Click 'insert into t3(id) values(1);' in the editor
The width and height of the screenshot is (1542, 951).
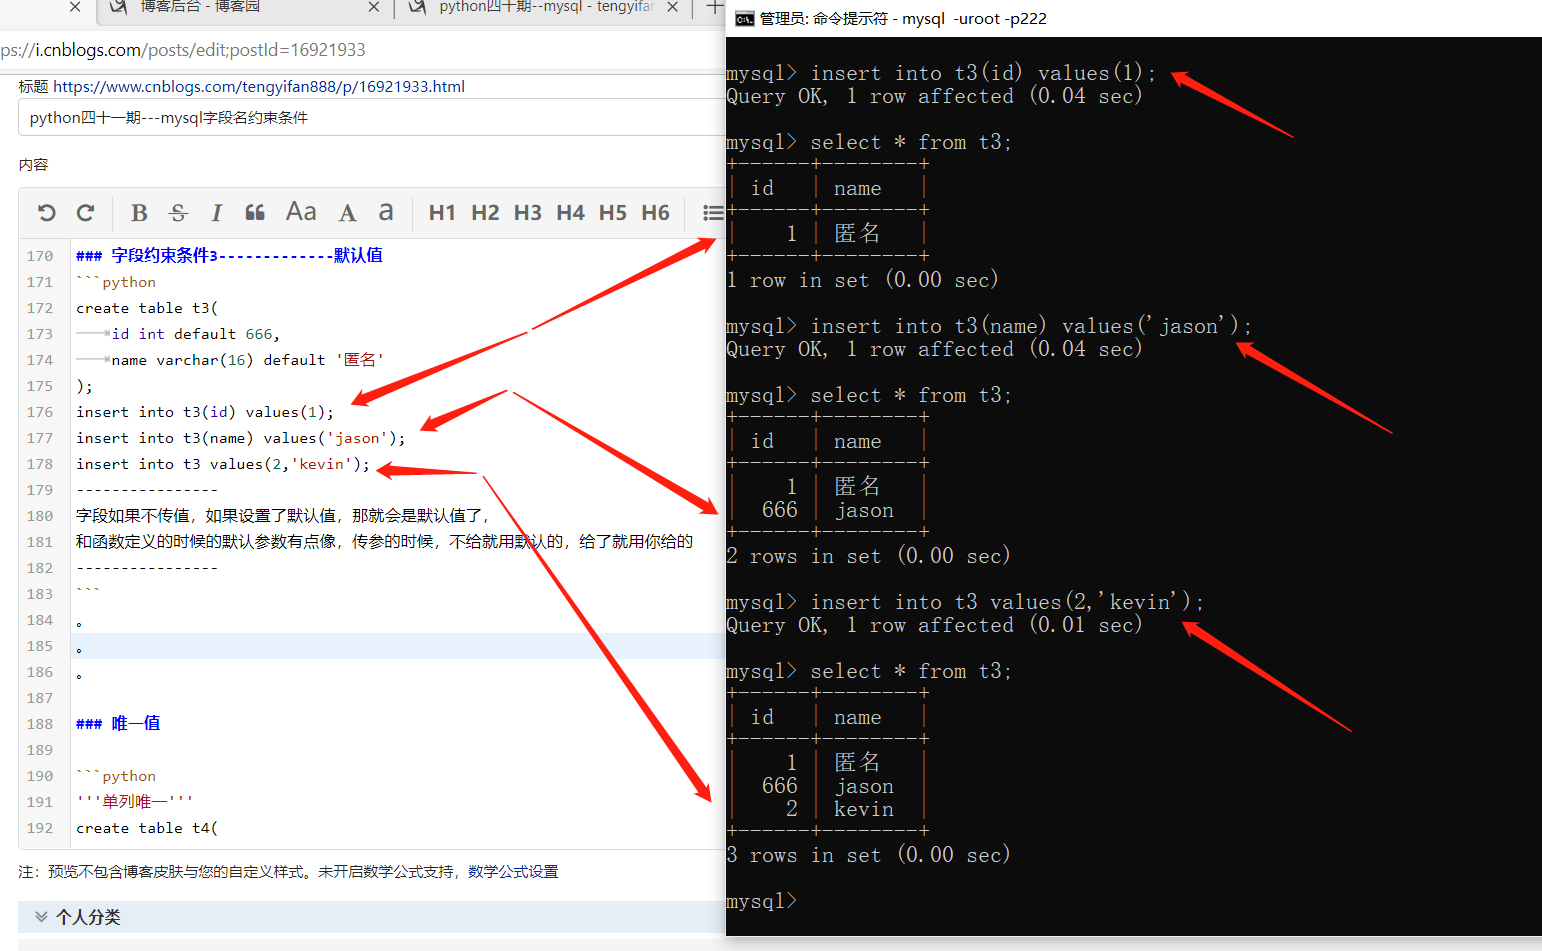click(x=205, y=412)
